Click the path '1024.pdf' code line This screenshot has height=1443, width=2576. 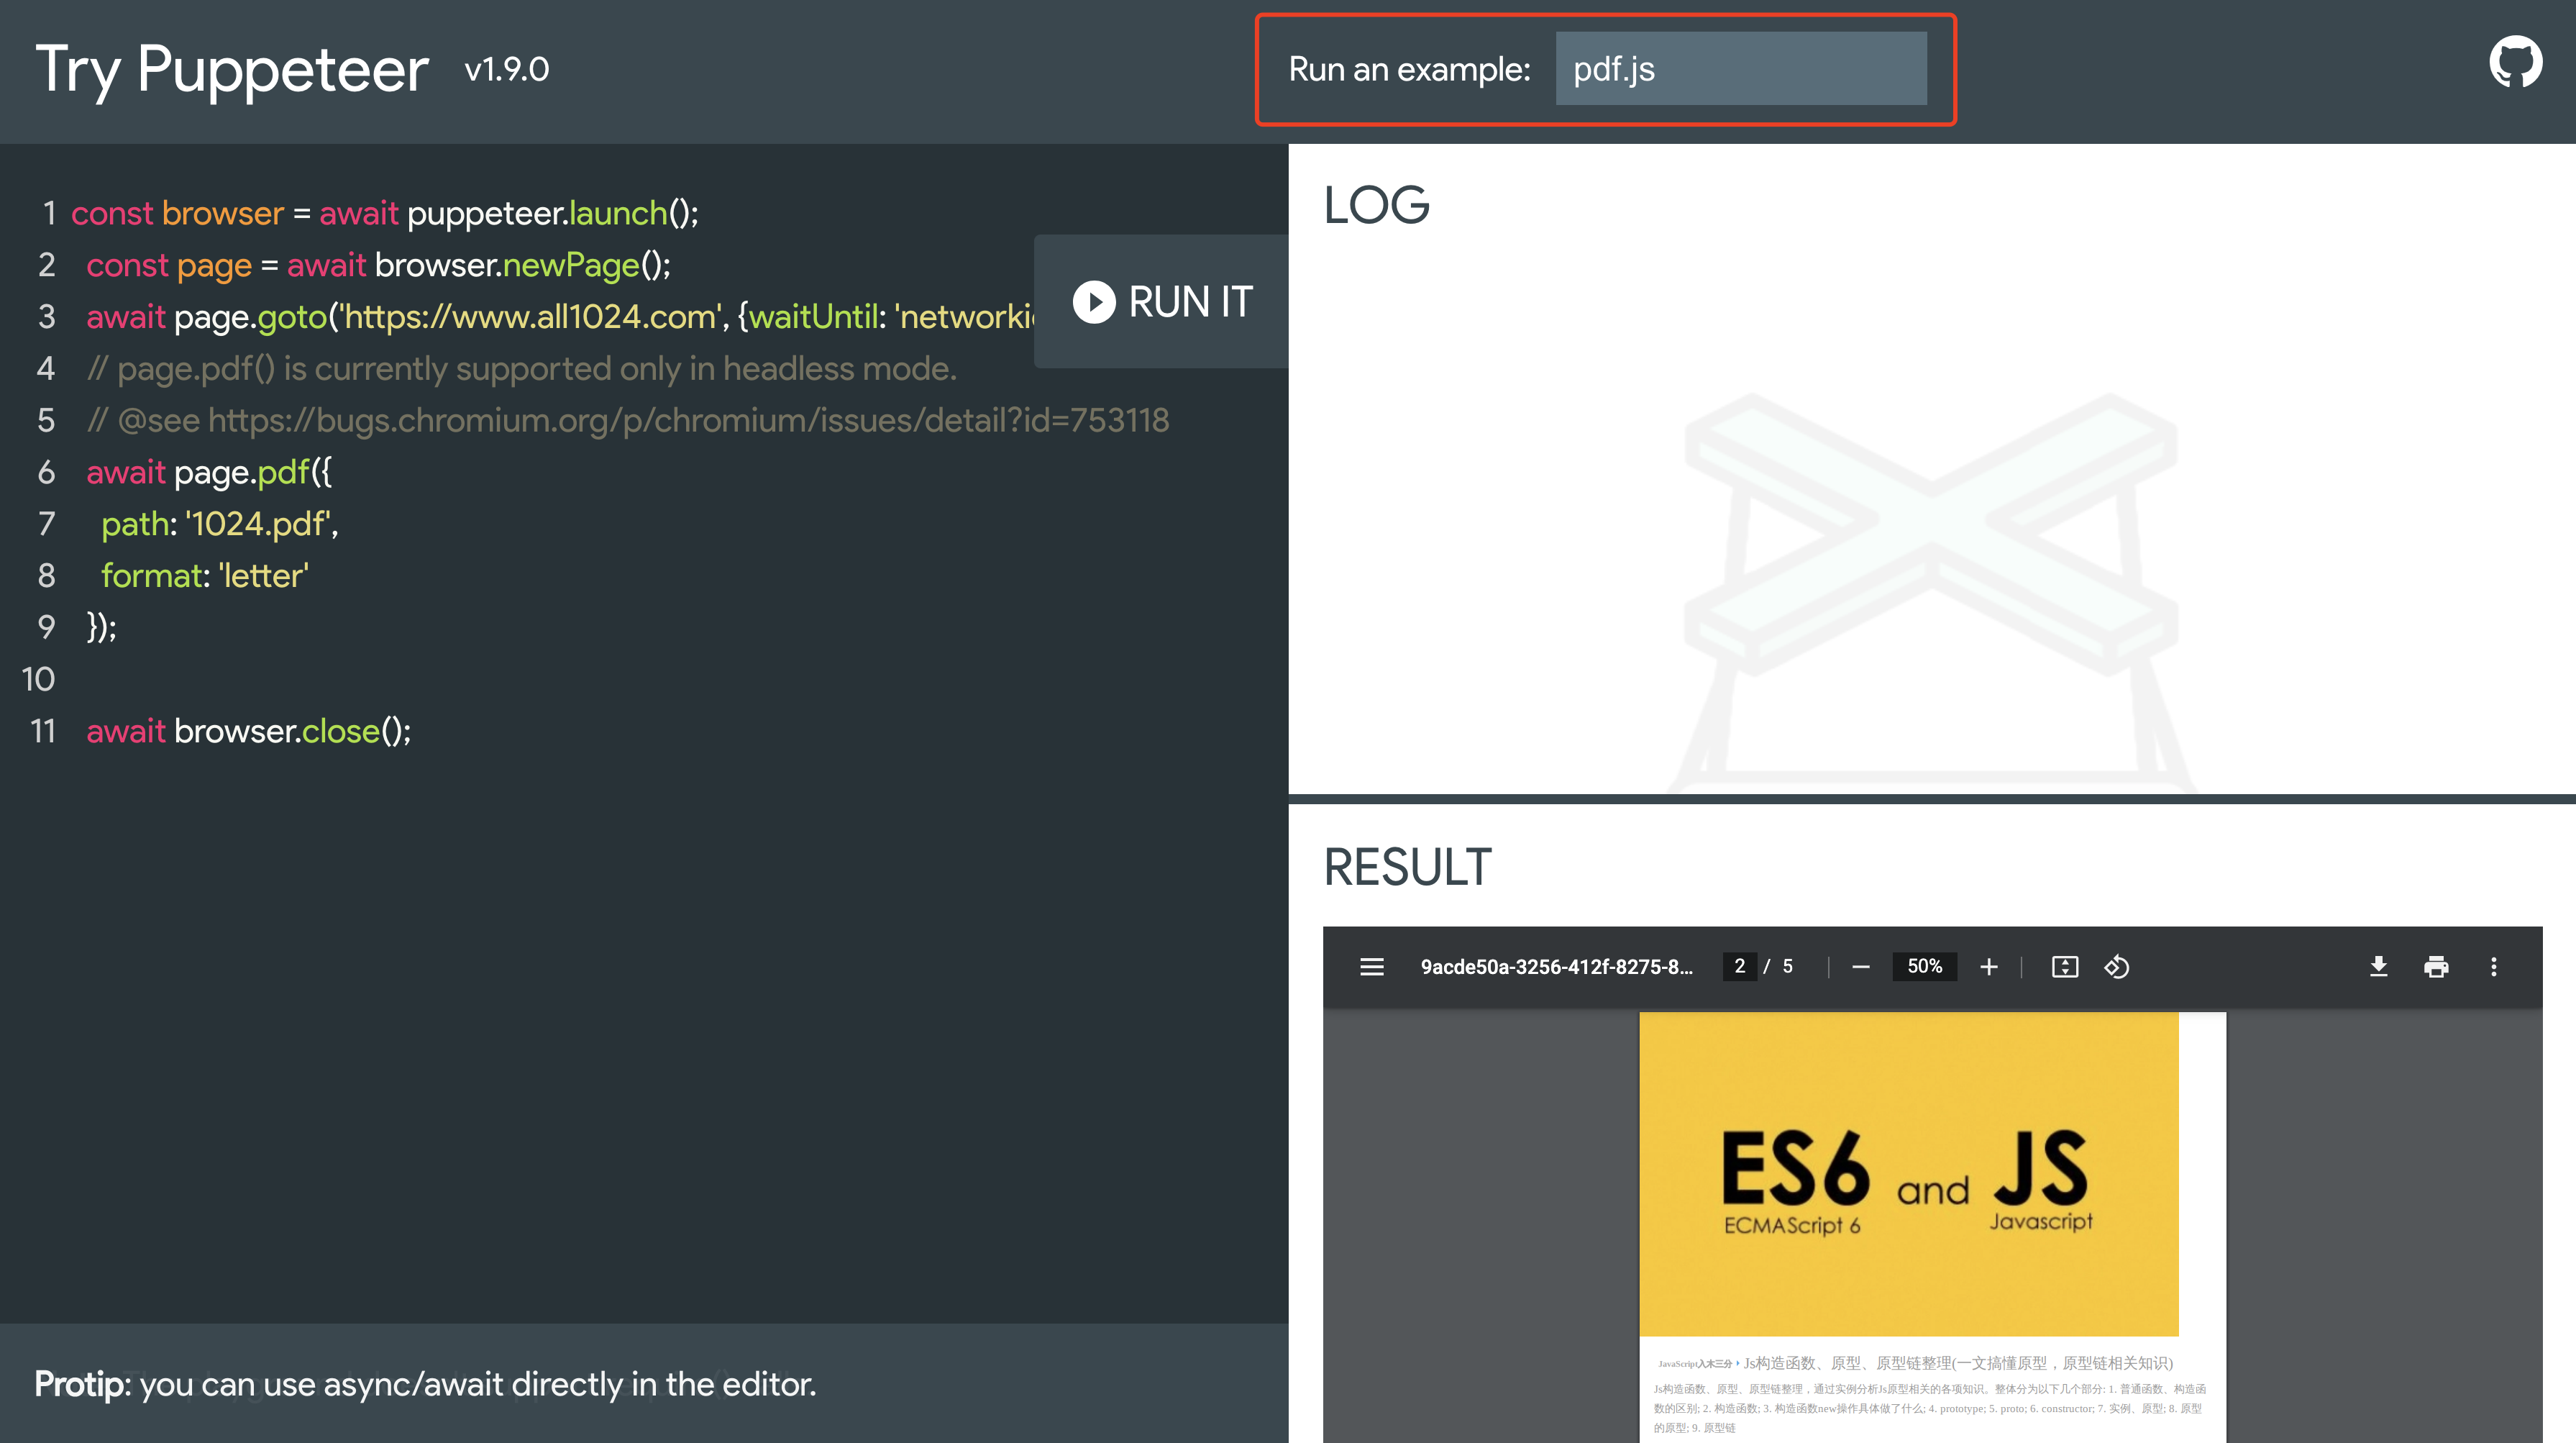(220, 524)
